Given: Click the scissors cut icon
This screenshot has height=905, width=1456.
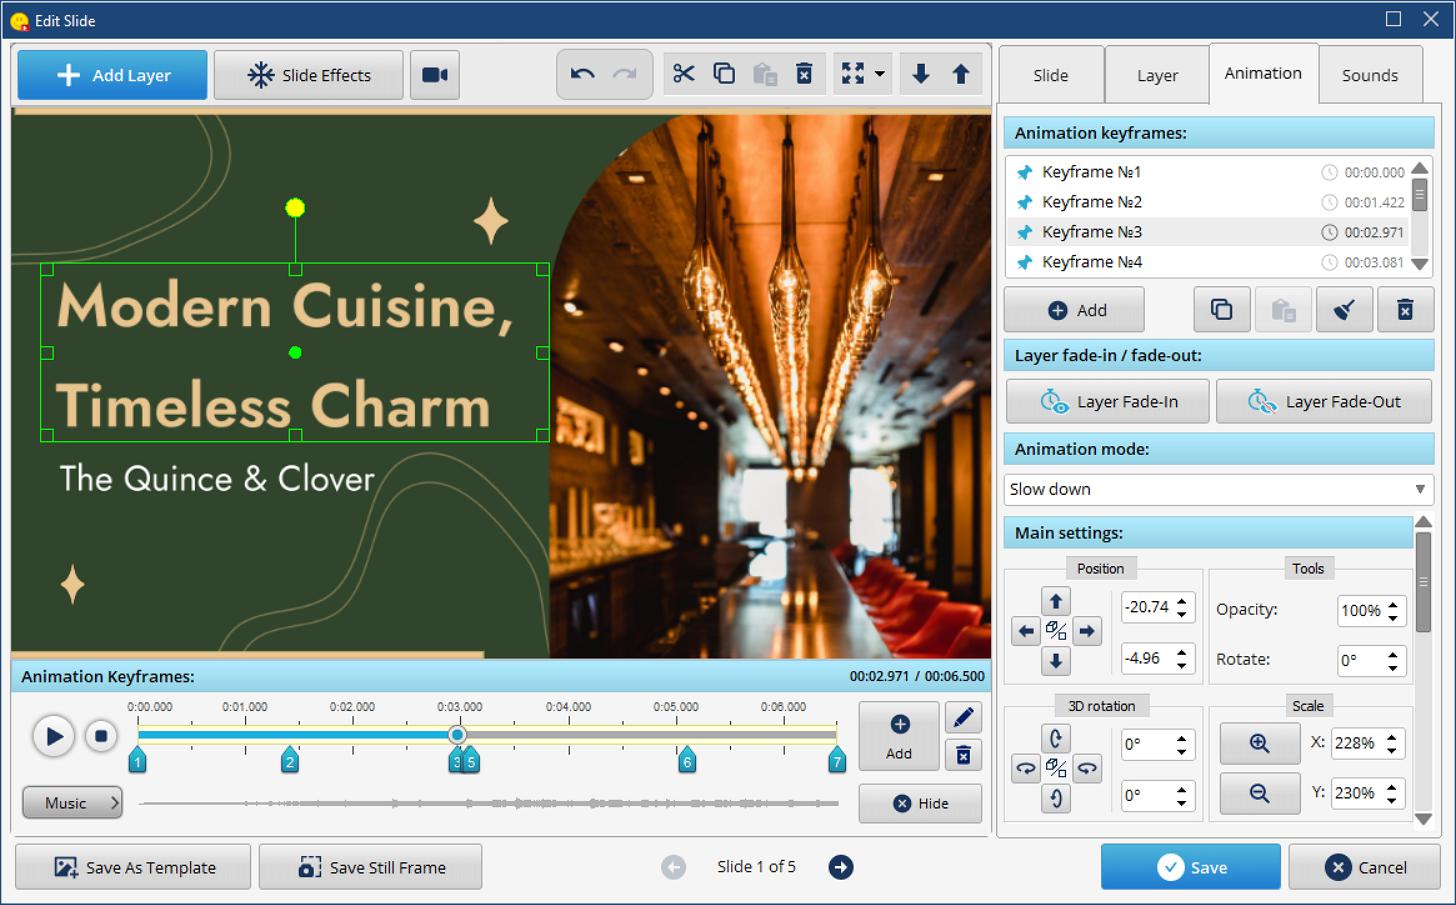Looking at the screenshot, I should 684,74.
